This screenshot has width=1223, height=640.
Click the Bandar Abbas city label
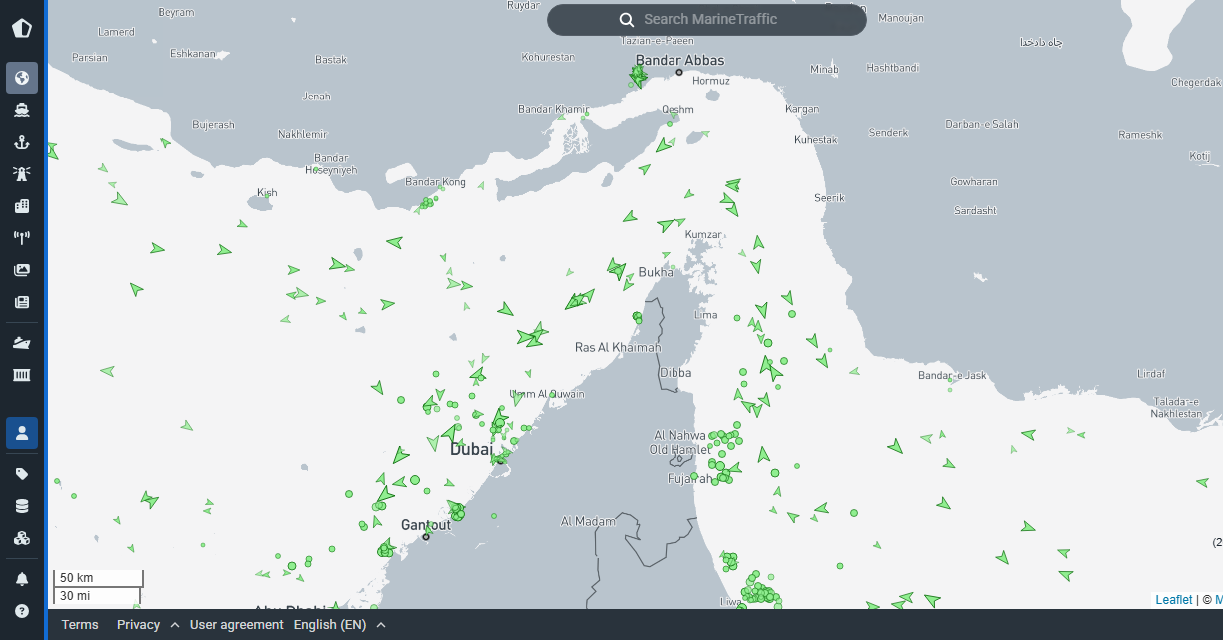pyautogui.click(x=679, y=61)
